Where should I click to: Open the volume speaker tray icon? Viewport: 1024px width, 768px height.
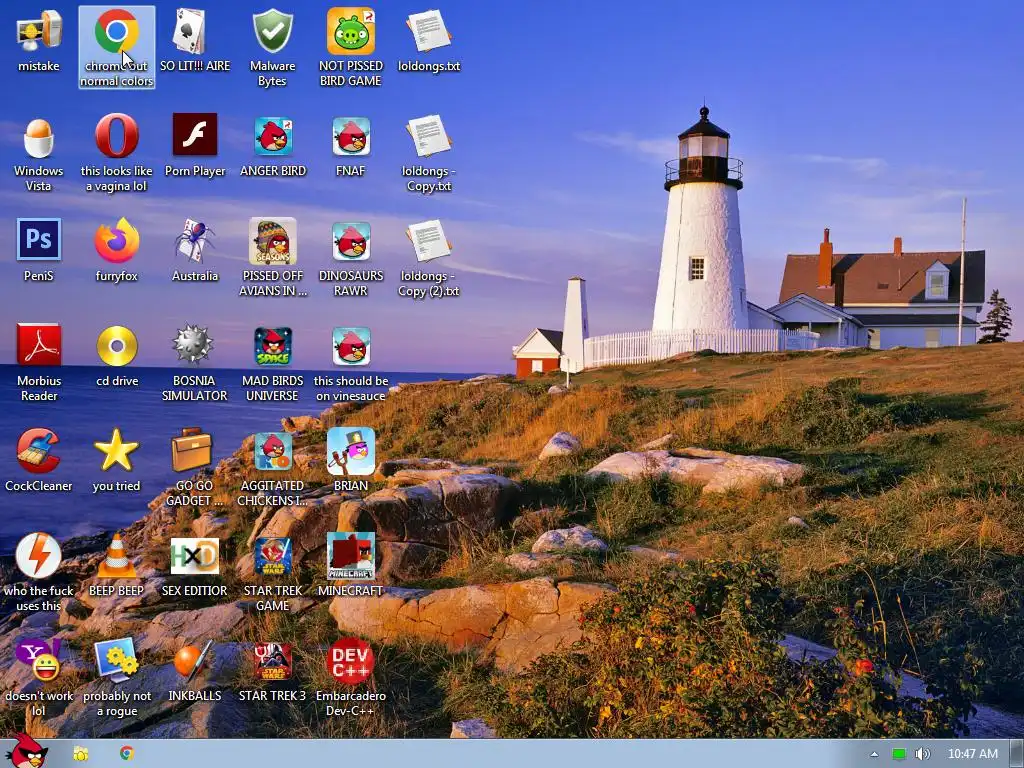(x=923, y=754)
